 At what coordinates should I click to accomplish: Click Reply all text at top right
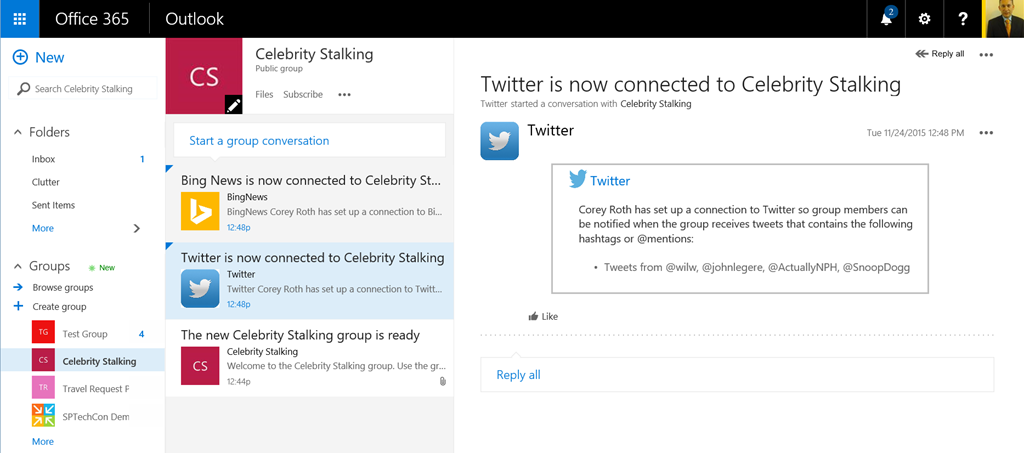[948, 54]
